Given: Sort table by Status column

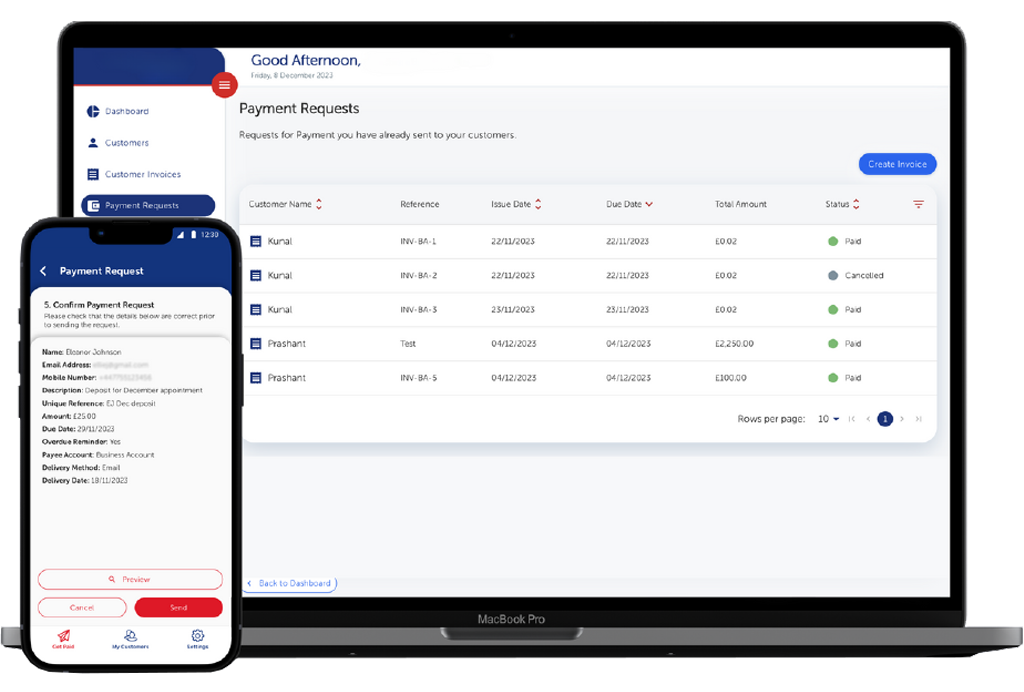Looking at the screenshot, I should click(856, 205).
